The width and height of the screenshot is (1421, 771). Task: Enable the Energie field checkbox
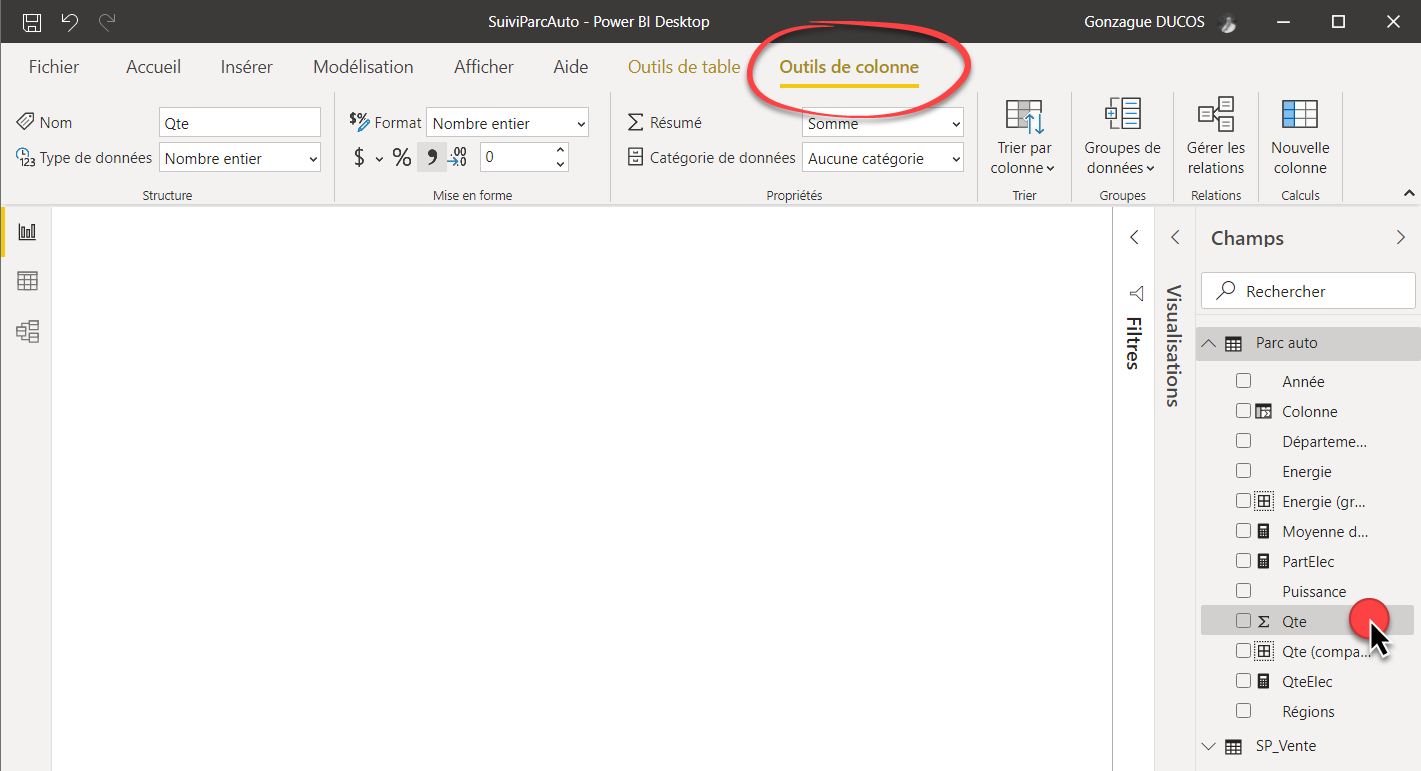tap(1243, 471)
